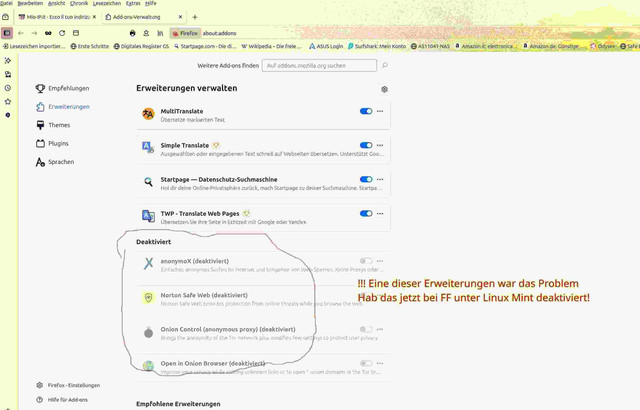Open MultiTranslate more options menu

(380, 111)
